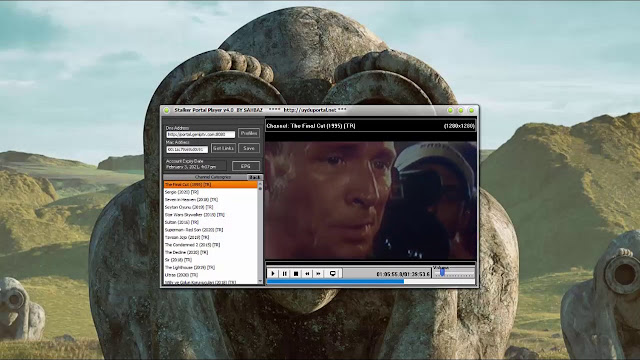Open the EPG guide
The height and width of the screenshot is (360, 640).
pos(245,166)
